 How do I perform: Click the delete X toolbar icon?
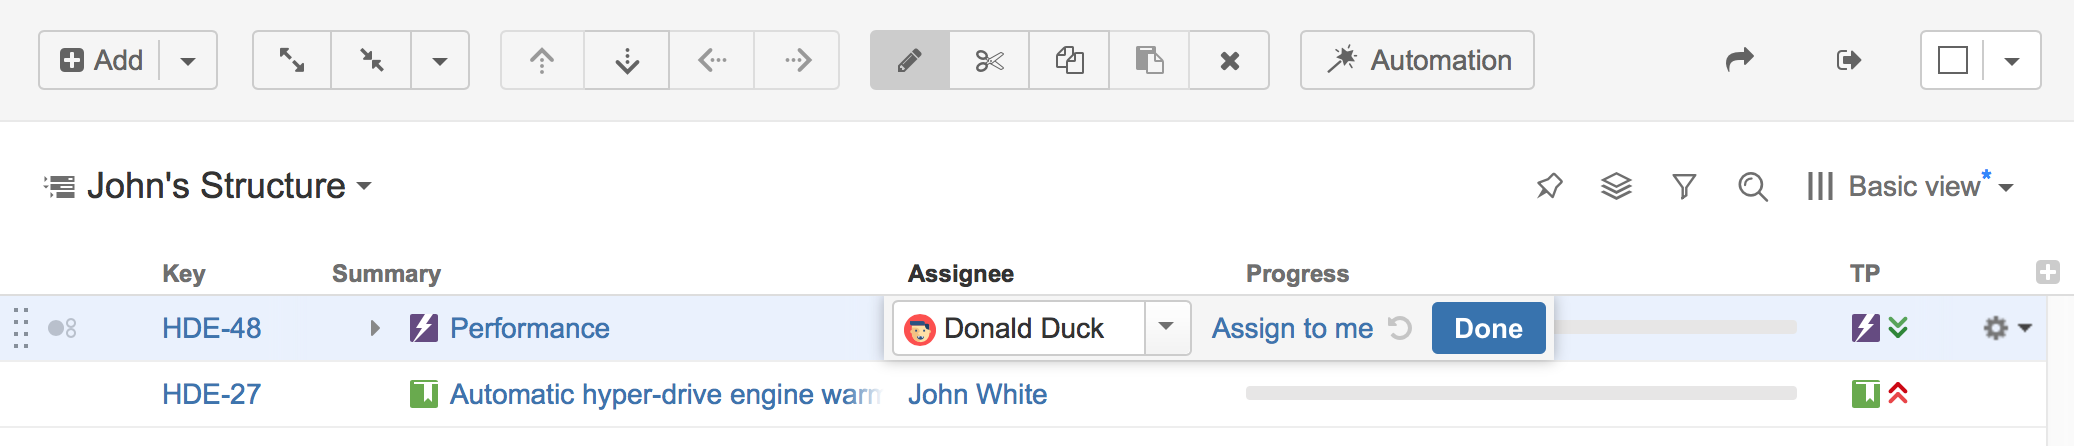[1229, 60]
